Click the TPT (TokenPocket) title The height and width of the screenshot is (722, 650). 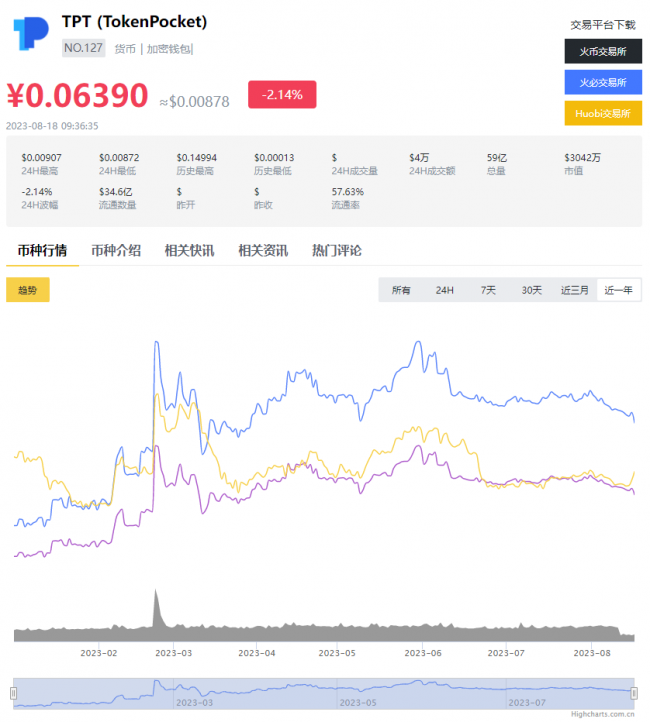134,22
